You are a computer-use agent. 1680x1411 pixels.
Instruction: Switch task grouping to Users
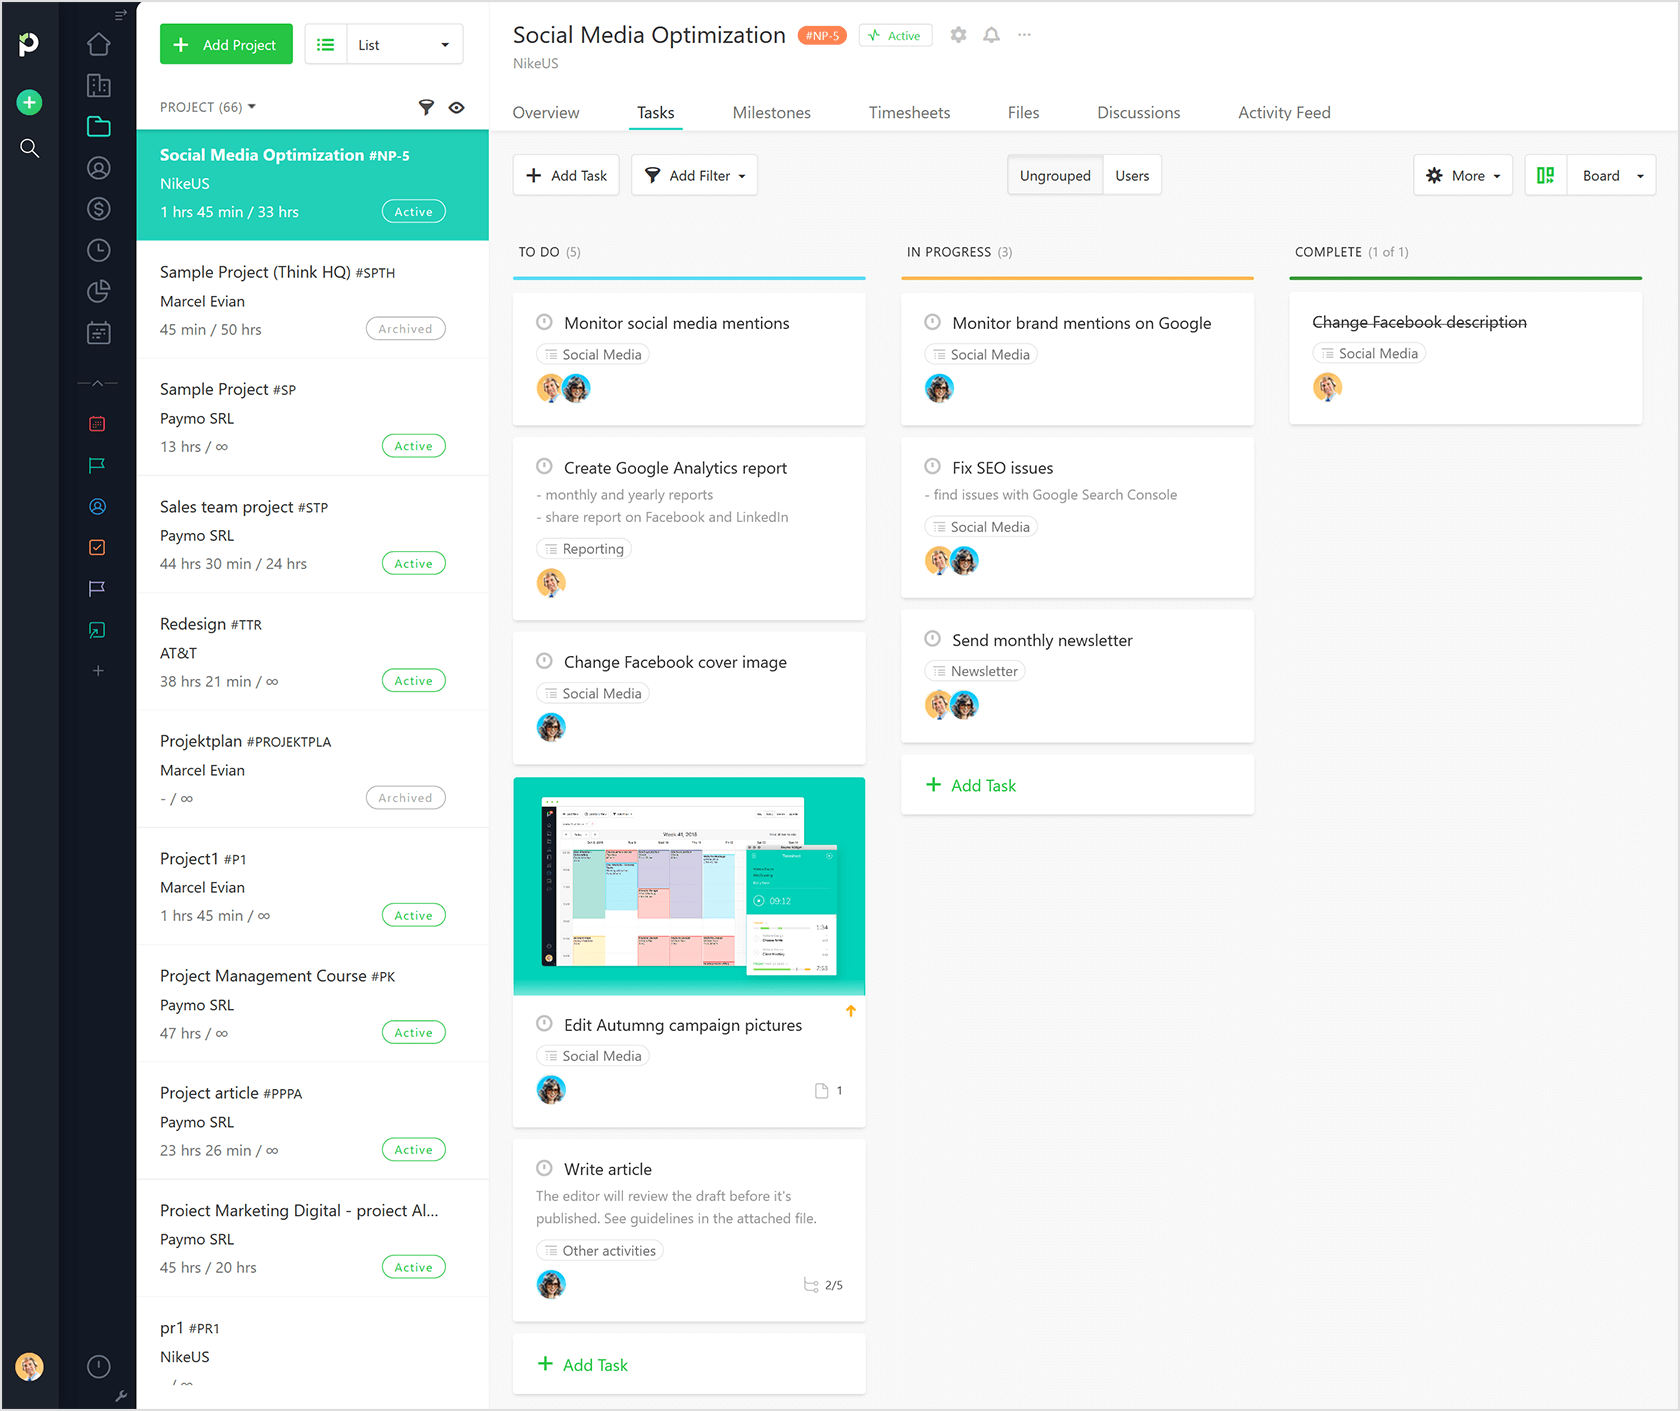coord(1131,175)
